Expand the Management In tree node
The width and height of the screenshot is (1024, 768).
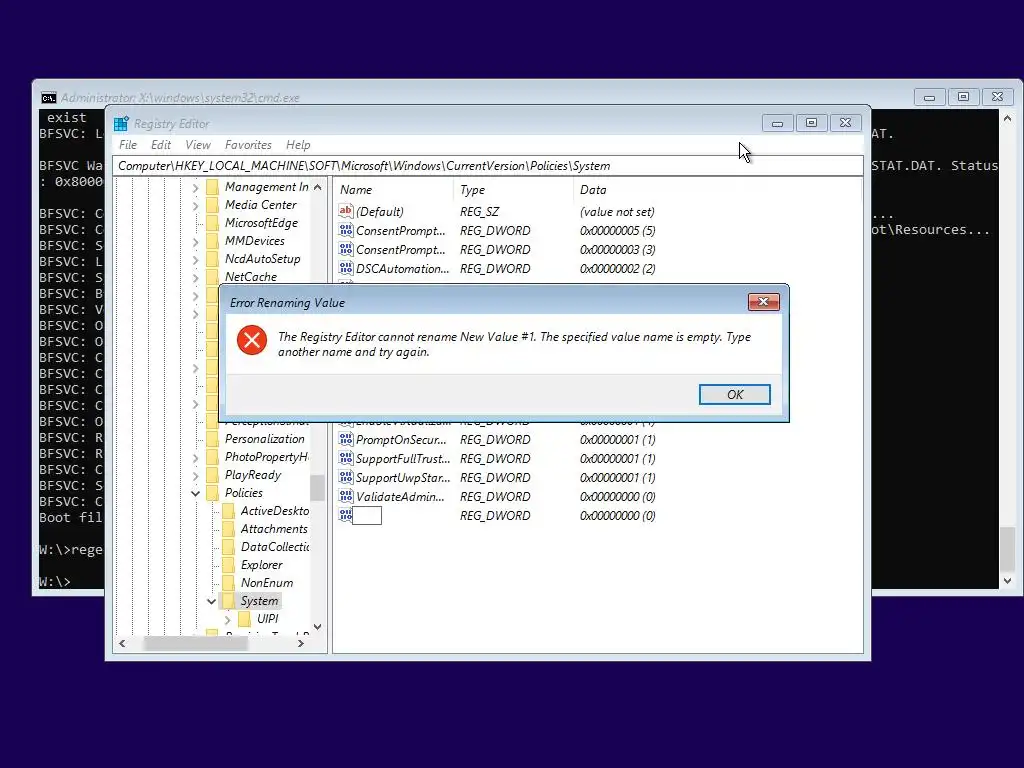(195, 188)
